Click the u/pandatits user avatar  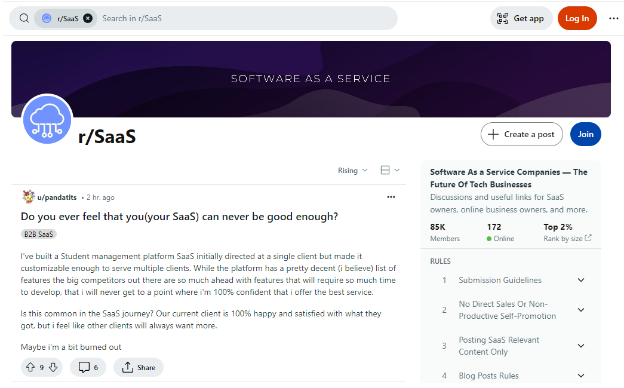[x=28, y=197]
